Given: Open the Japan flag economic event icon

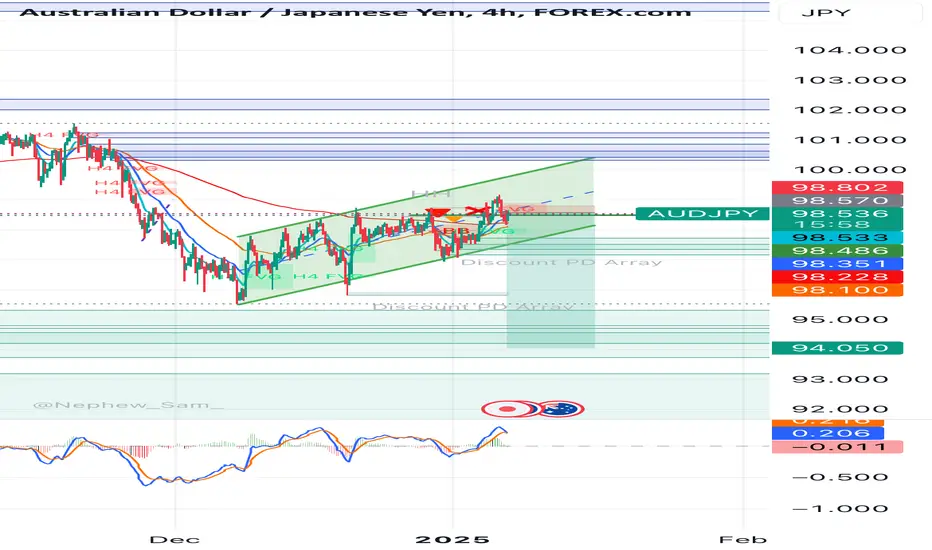Looking at the screenshot, I should (509, 409).
